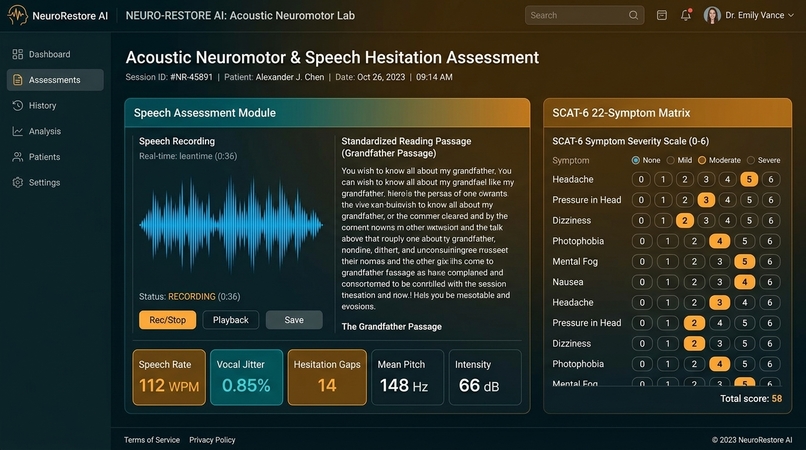Click the 09:14 AM session time

click(434, 77)
